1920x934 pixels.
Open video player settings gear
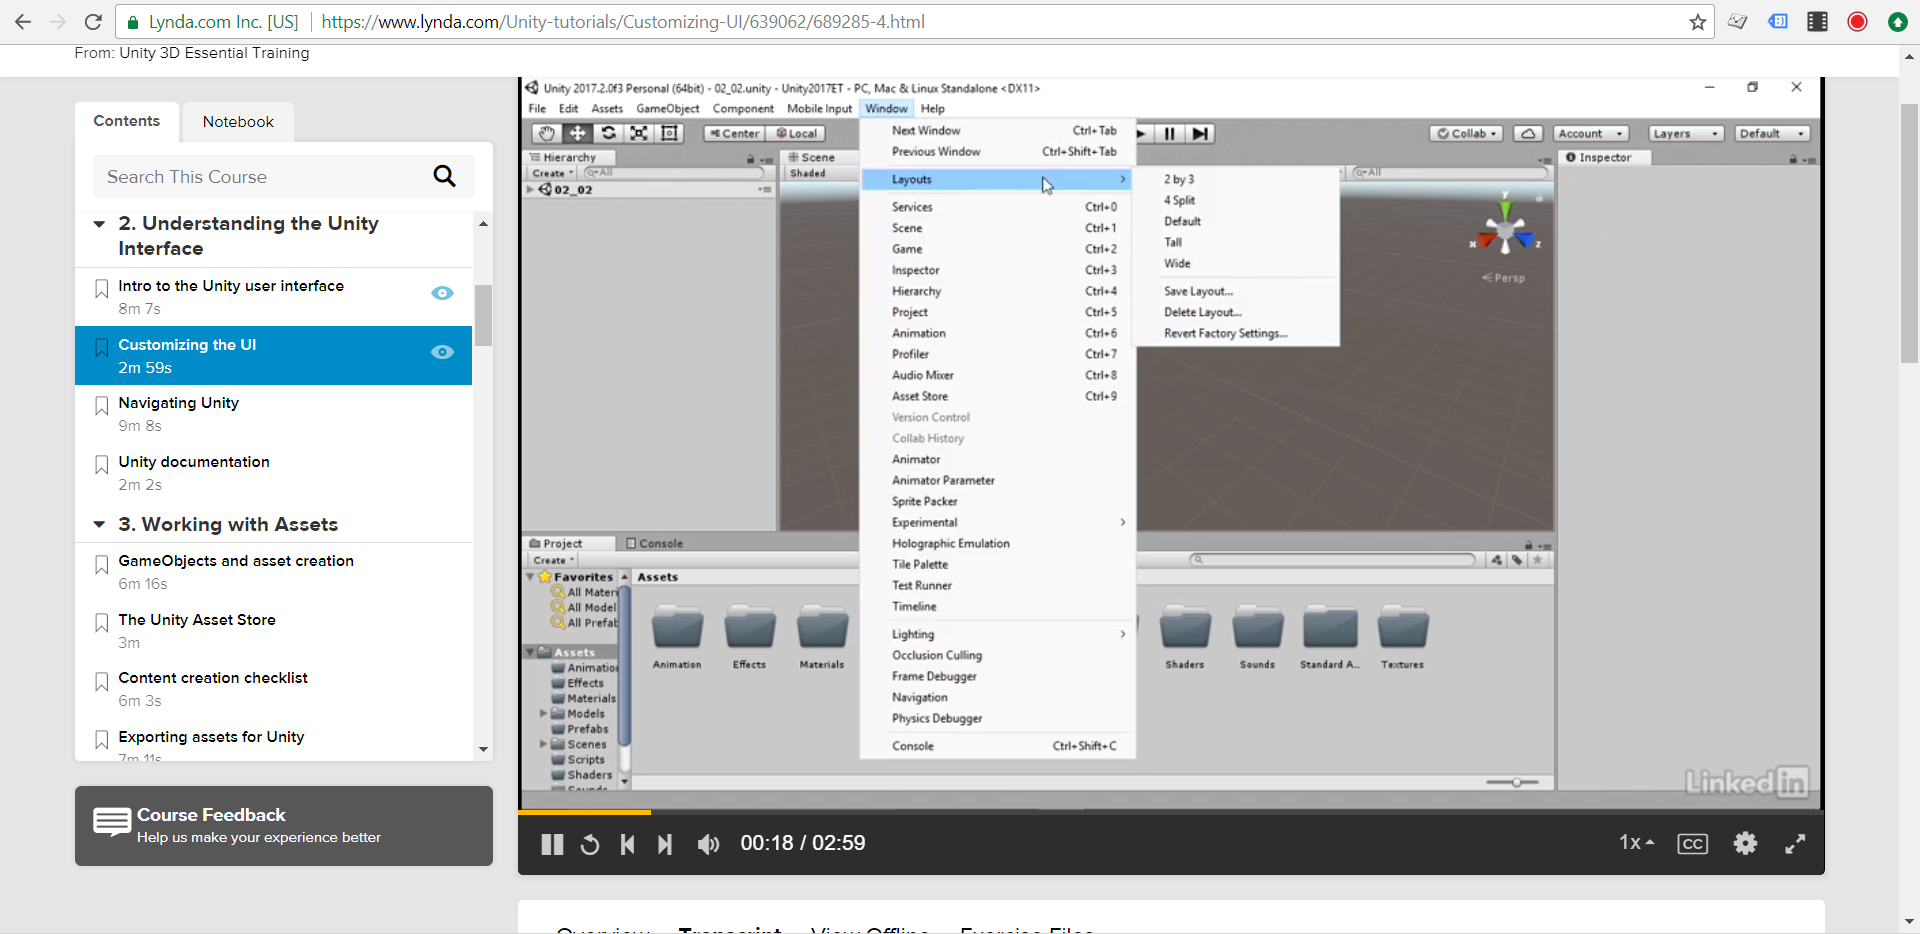tap(1745, 843)
